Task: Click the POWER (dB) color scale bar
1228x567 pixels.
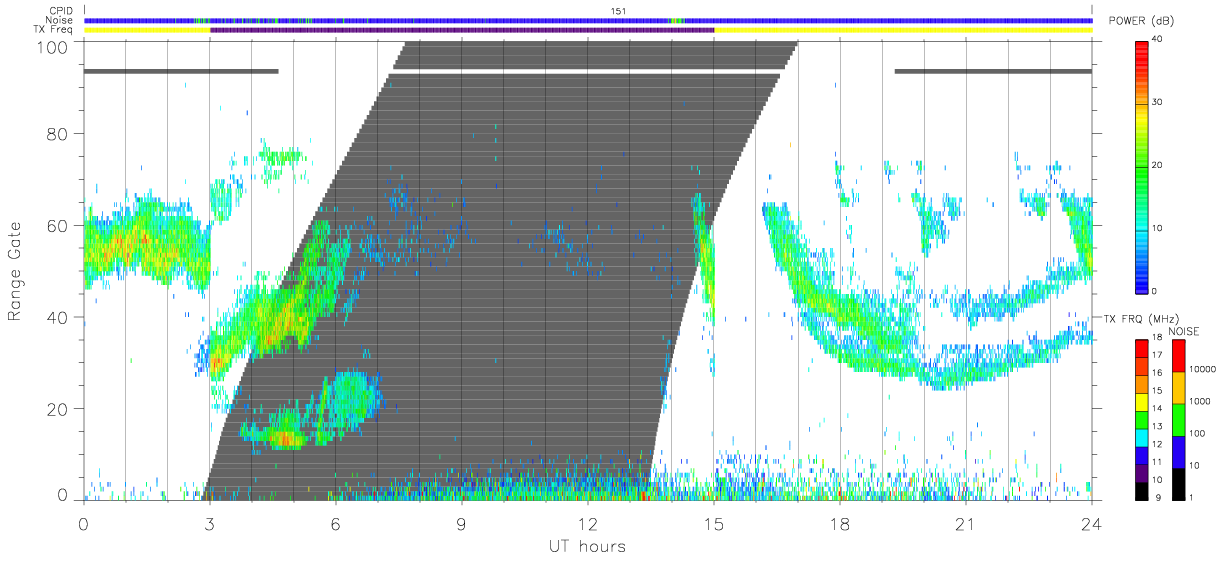Action: tap(1143, 165)
